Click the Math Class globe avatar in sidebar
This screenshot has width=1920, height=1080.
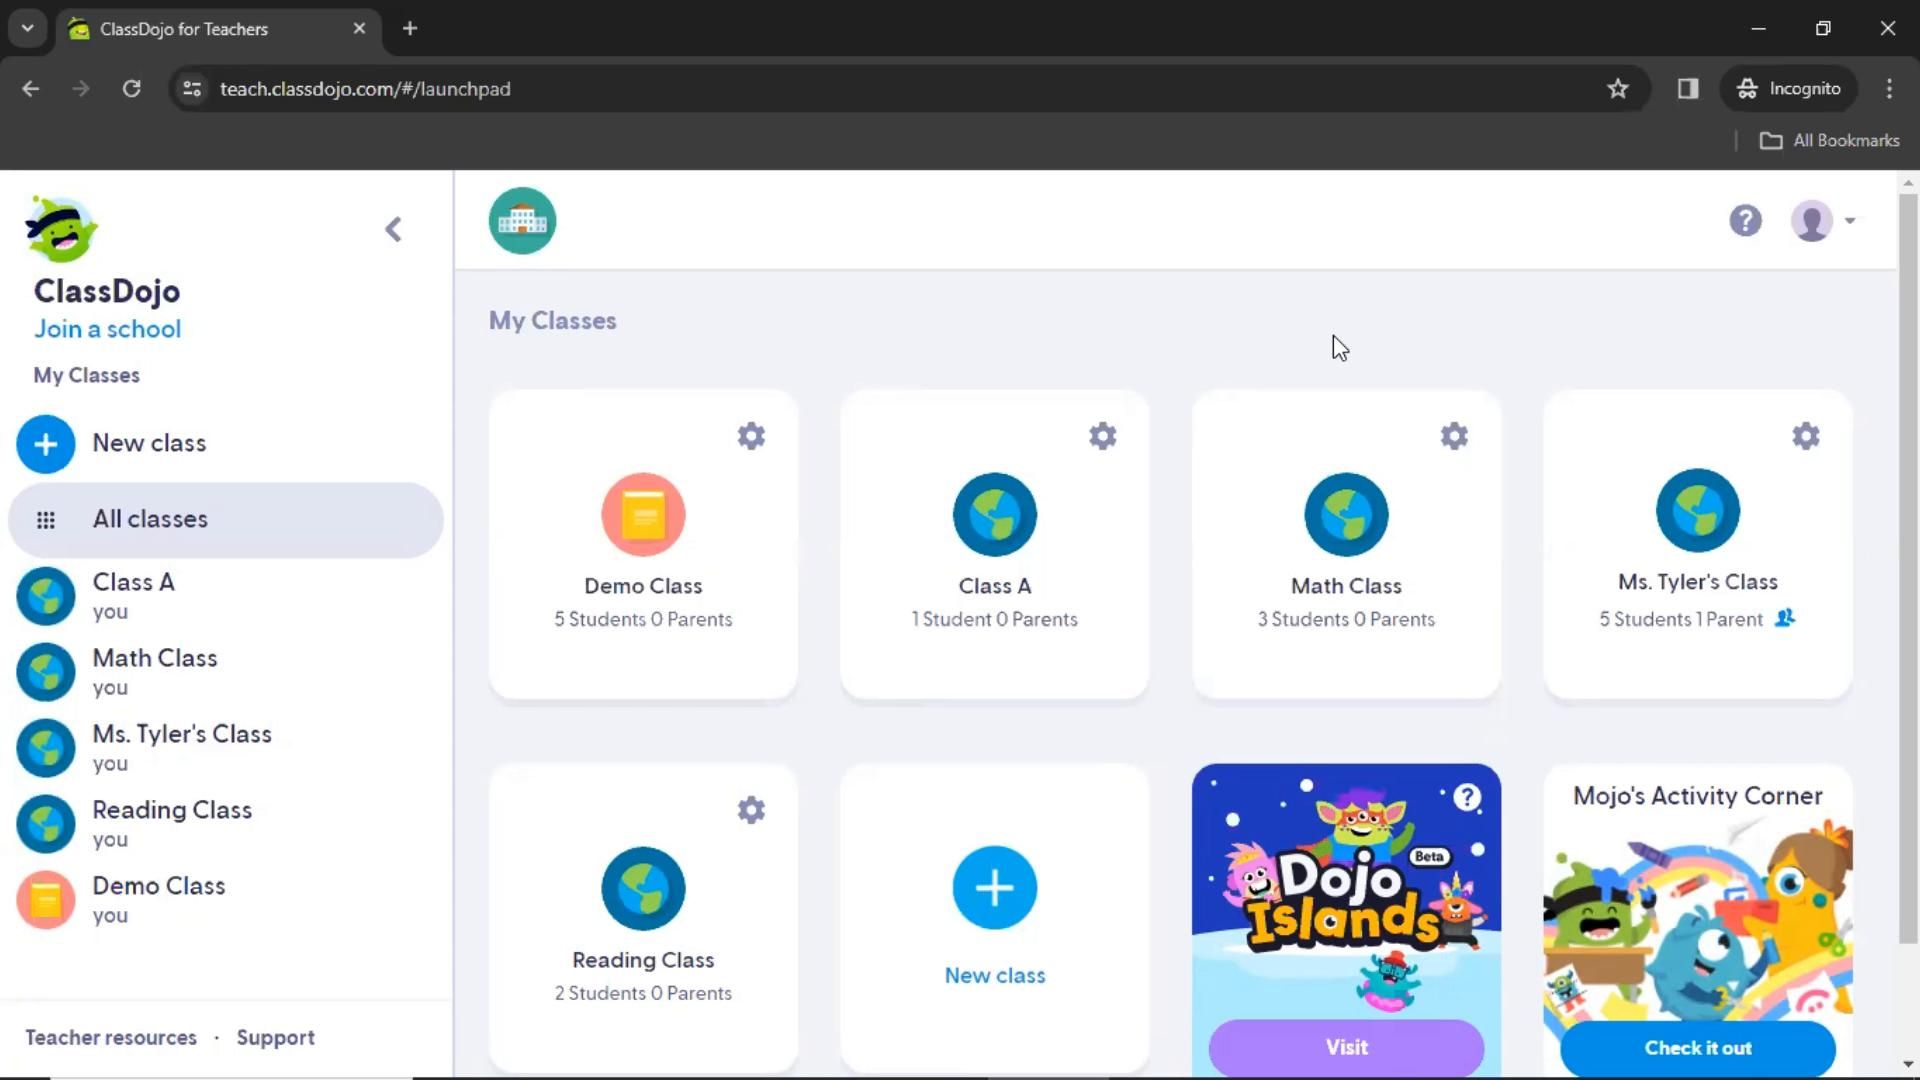(x=45, y=672)
